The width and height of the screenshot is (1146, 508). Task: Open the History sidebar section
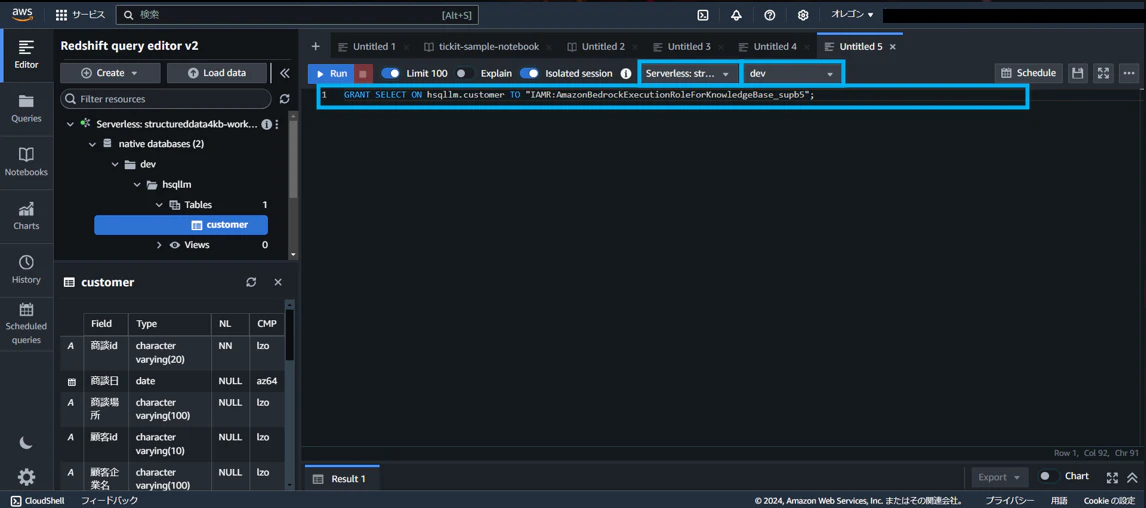click(x=26, y=270)
